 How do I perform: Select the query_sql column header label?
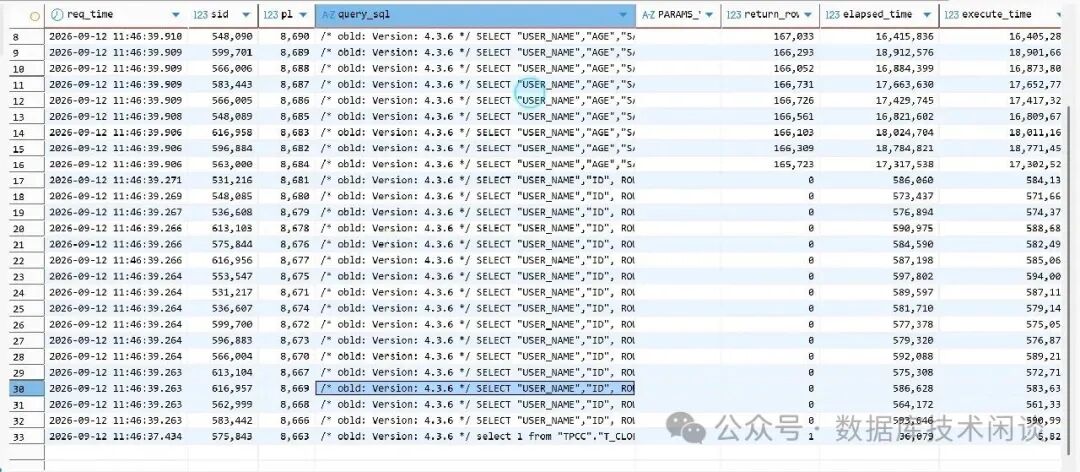pos(364,14)
